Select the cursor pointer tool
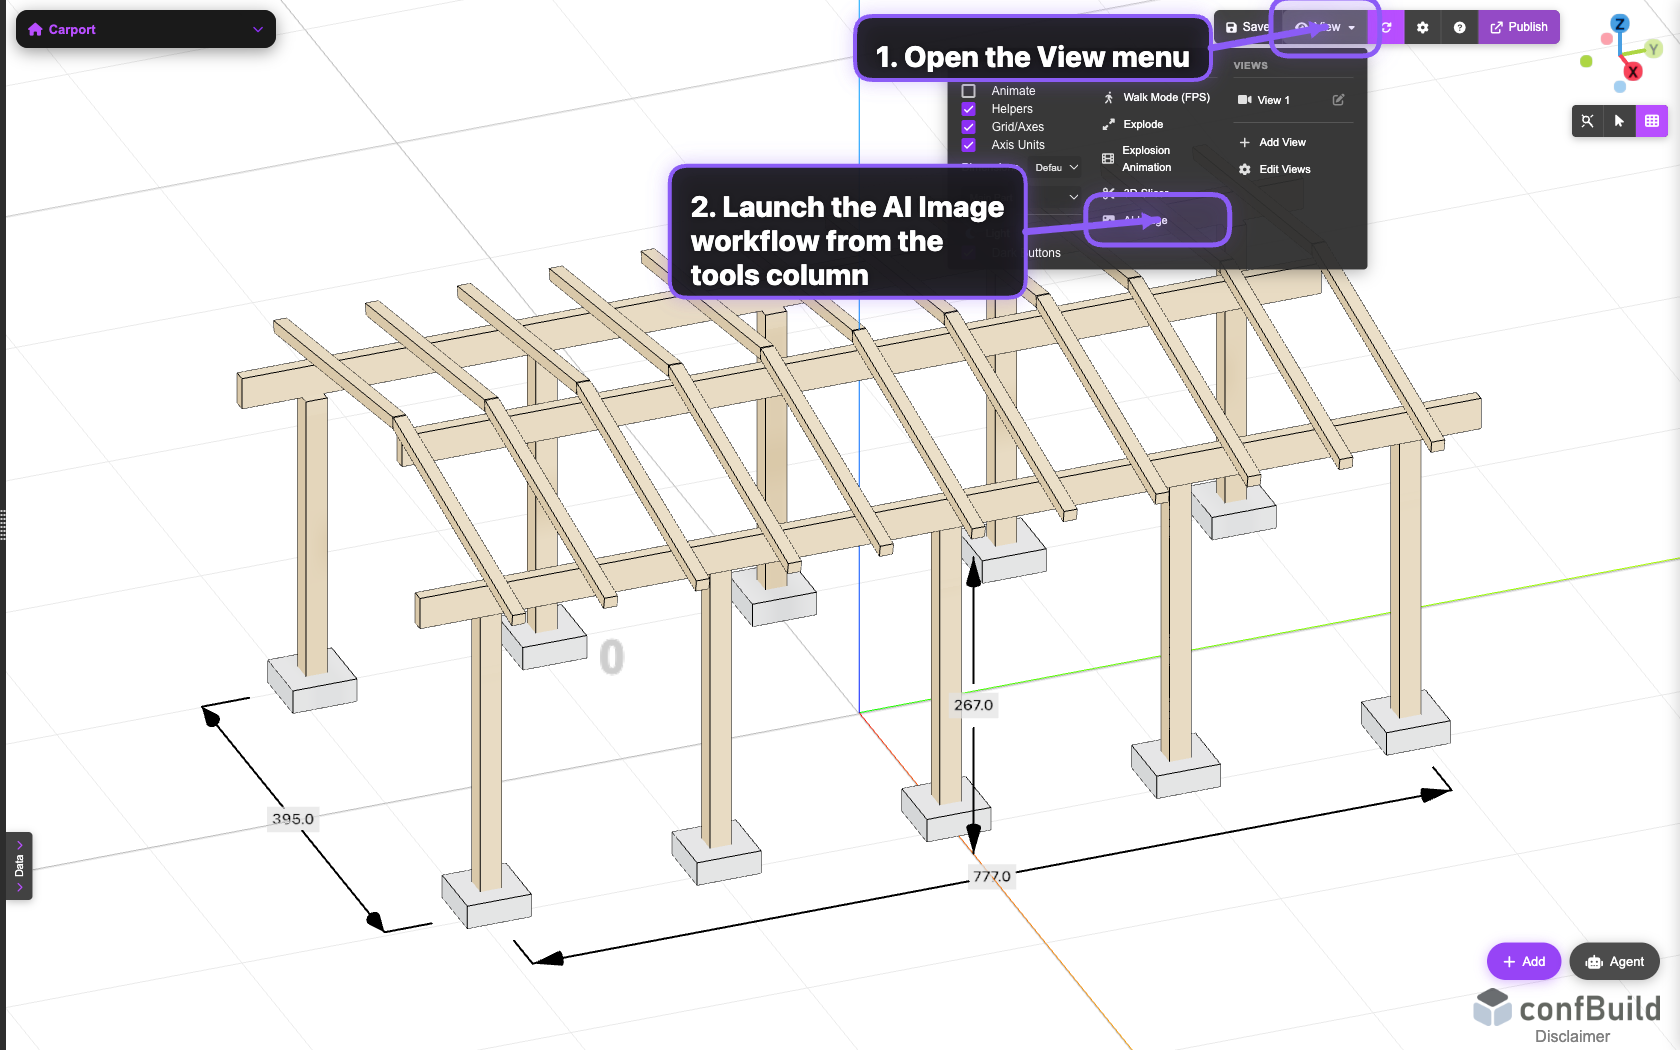Screen dimensions: 1680x1050 pos(1619,121)
